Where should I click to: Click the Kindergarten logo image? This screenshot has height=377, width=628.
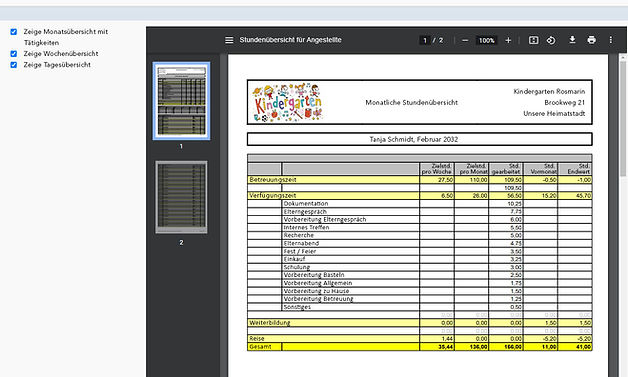click(287, 102)
